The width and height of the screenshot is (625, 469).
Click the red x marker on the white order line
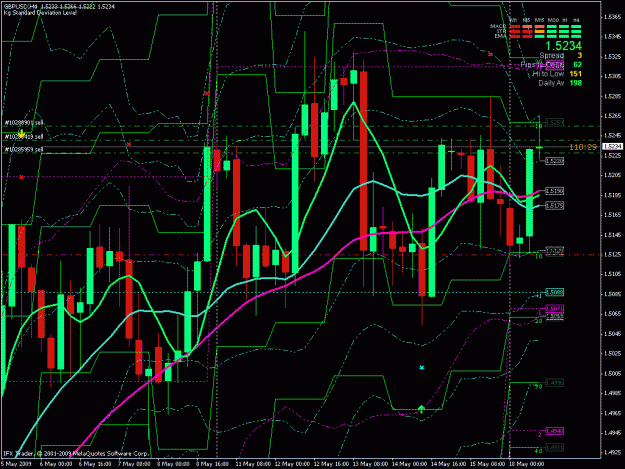(128, 144)
